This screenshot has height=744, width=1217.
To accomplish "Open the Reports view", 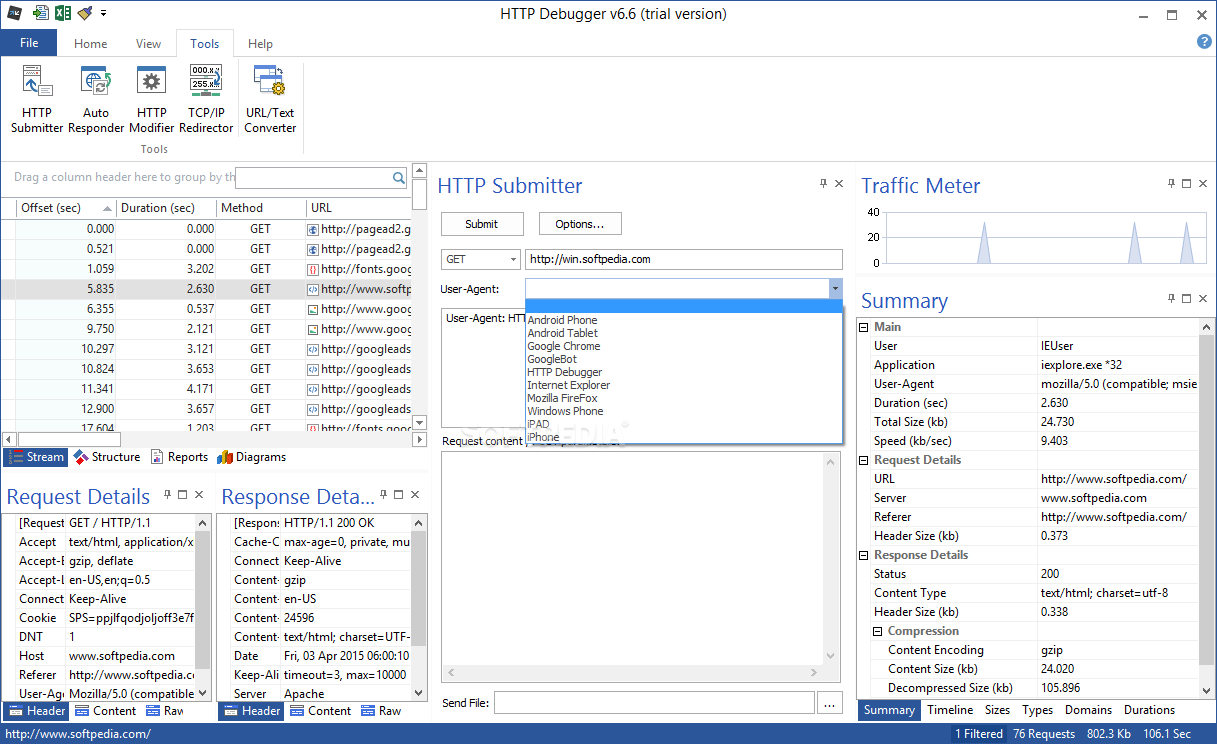I will [180, 457].
